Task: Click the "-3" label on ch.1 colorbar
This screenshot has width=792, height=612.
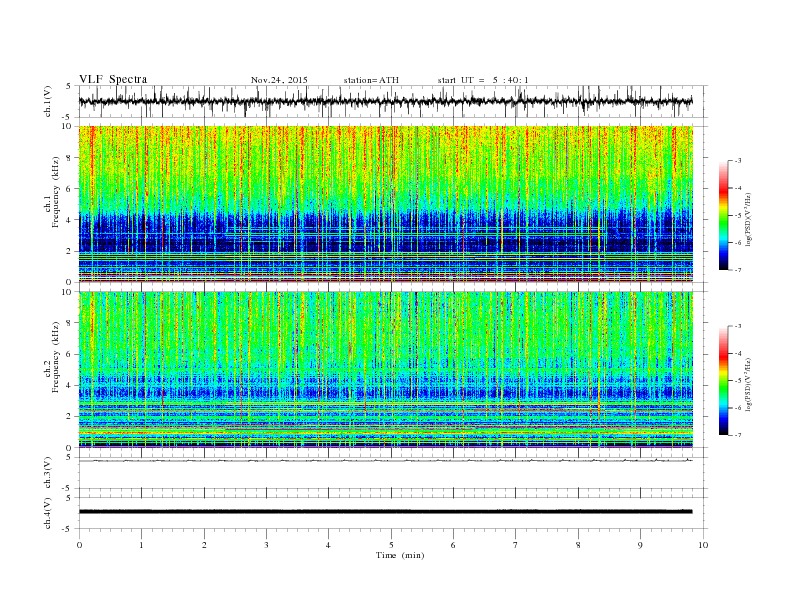Action: [738, 161]
